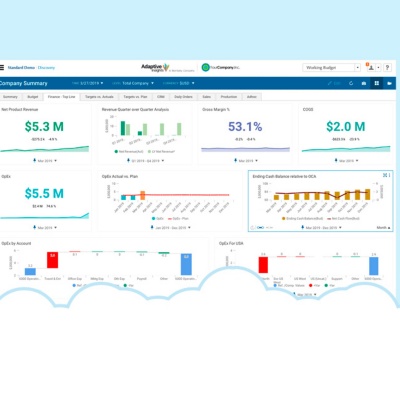Click the camera snapshot icon

[364, 83]
